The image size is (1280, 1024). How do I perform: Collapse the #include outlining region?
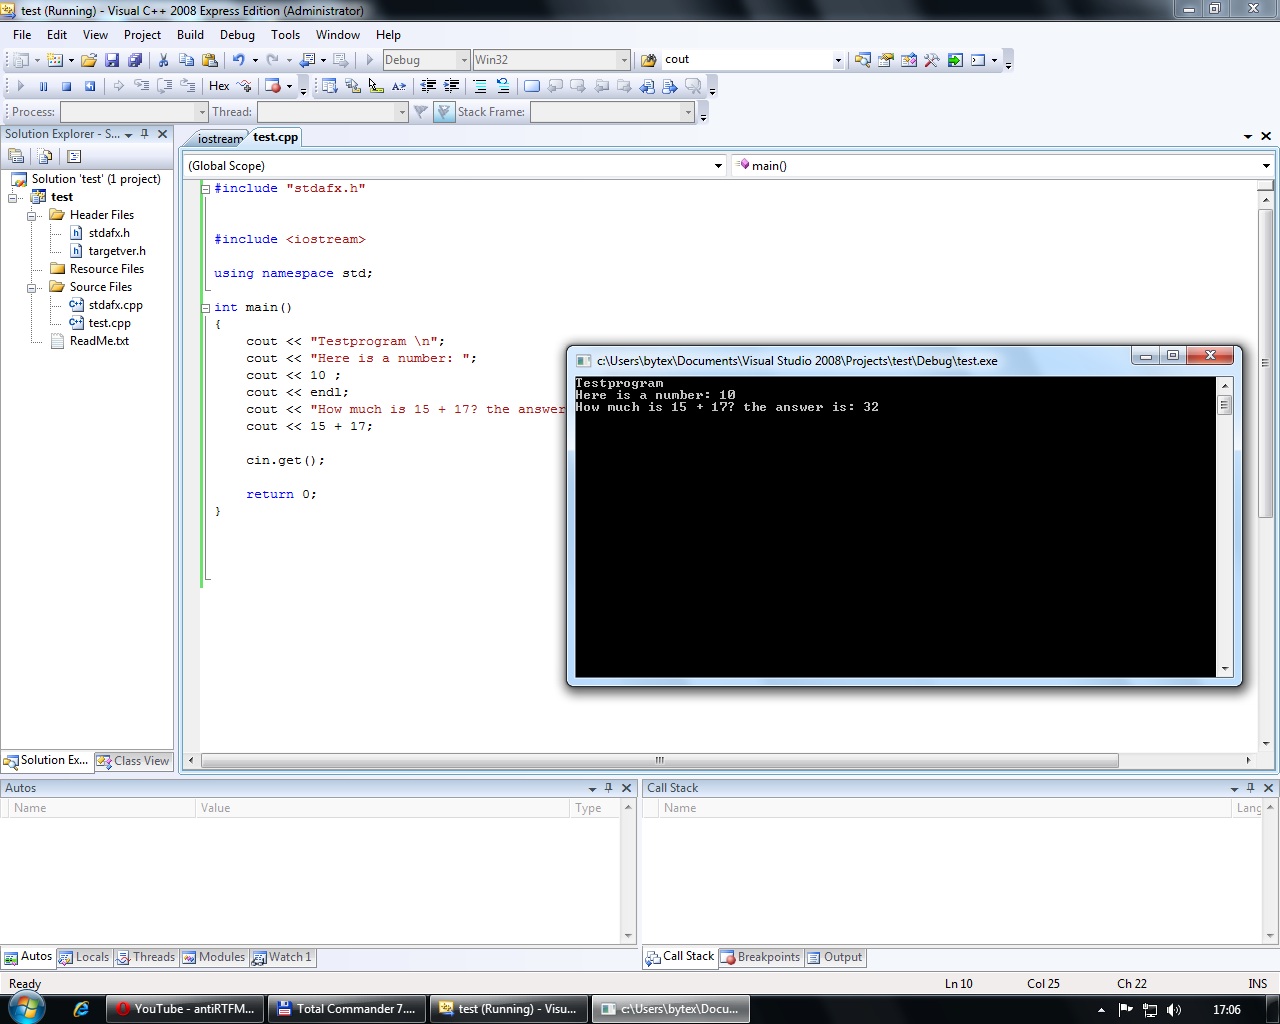click(x=206, y=188)
